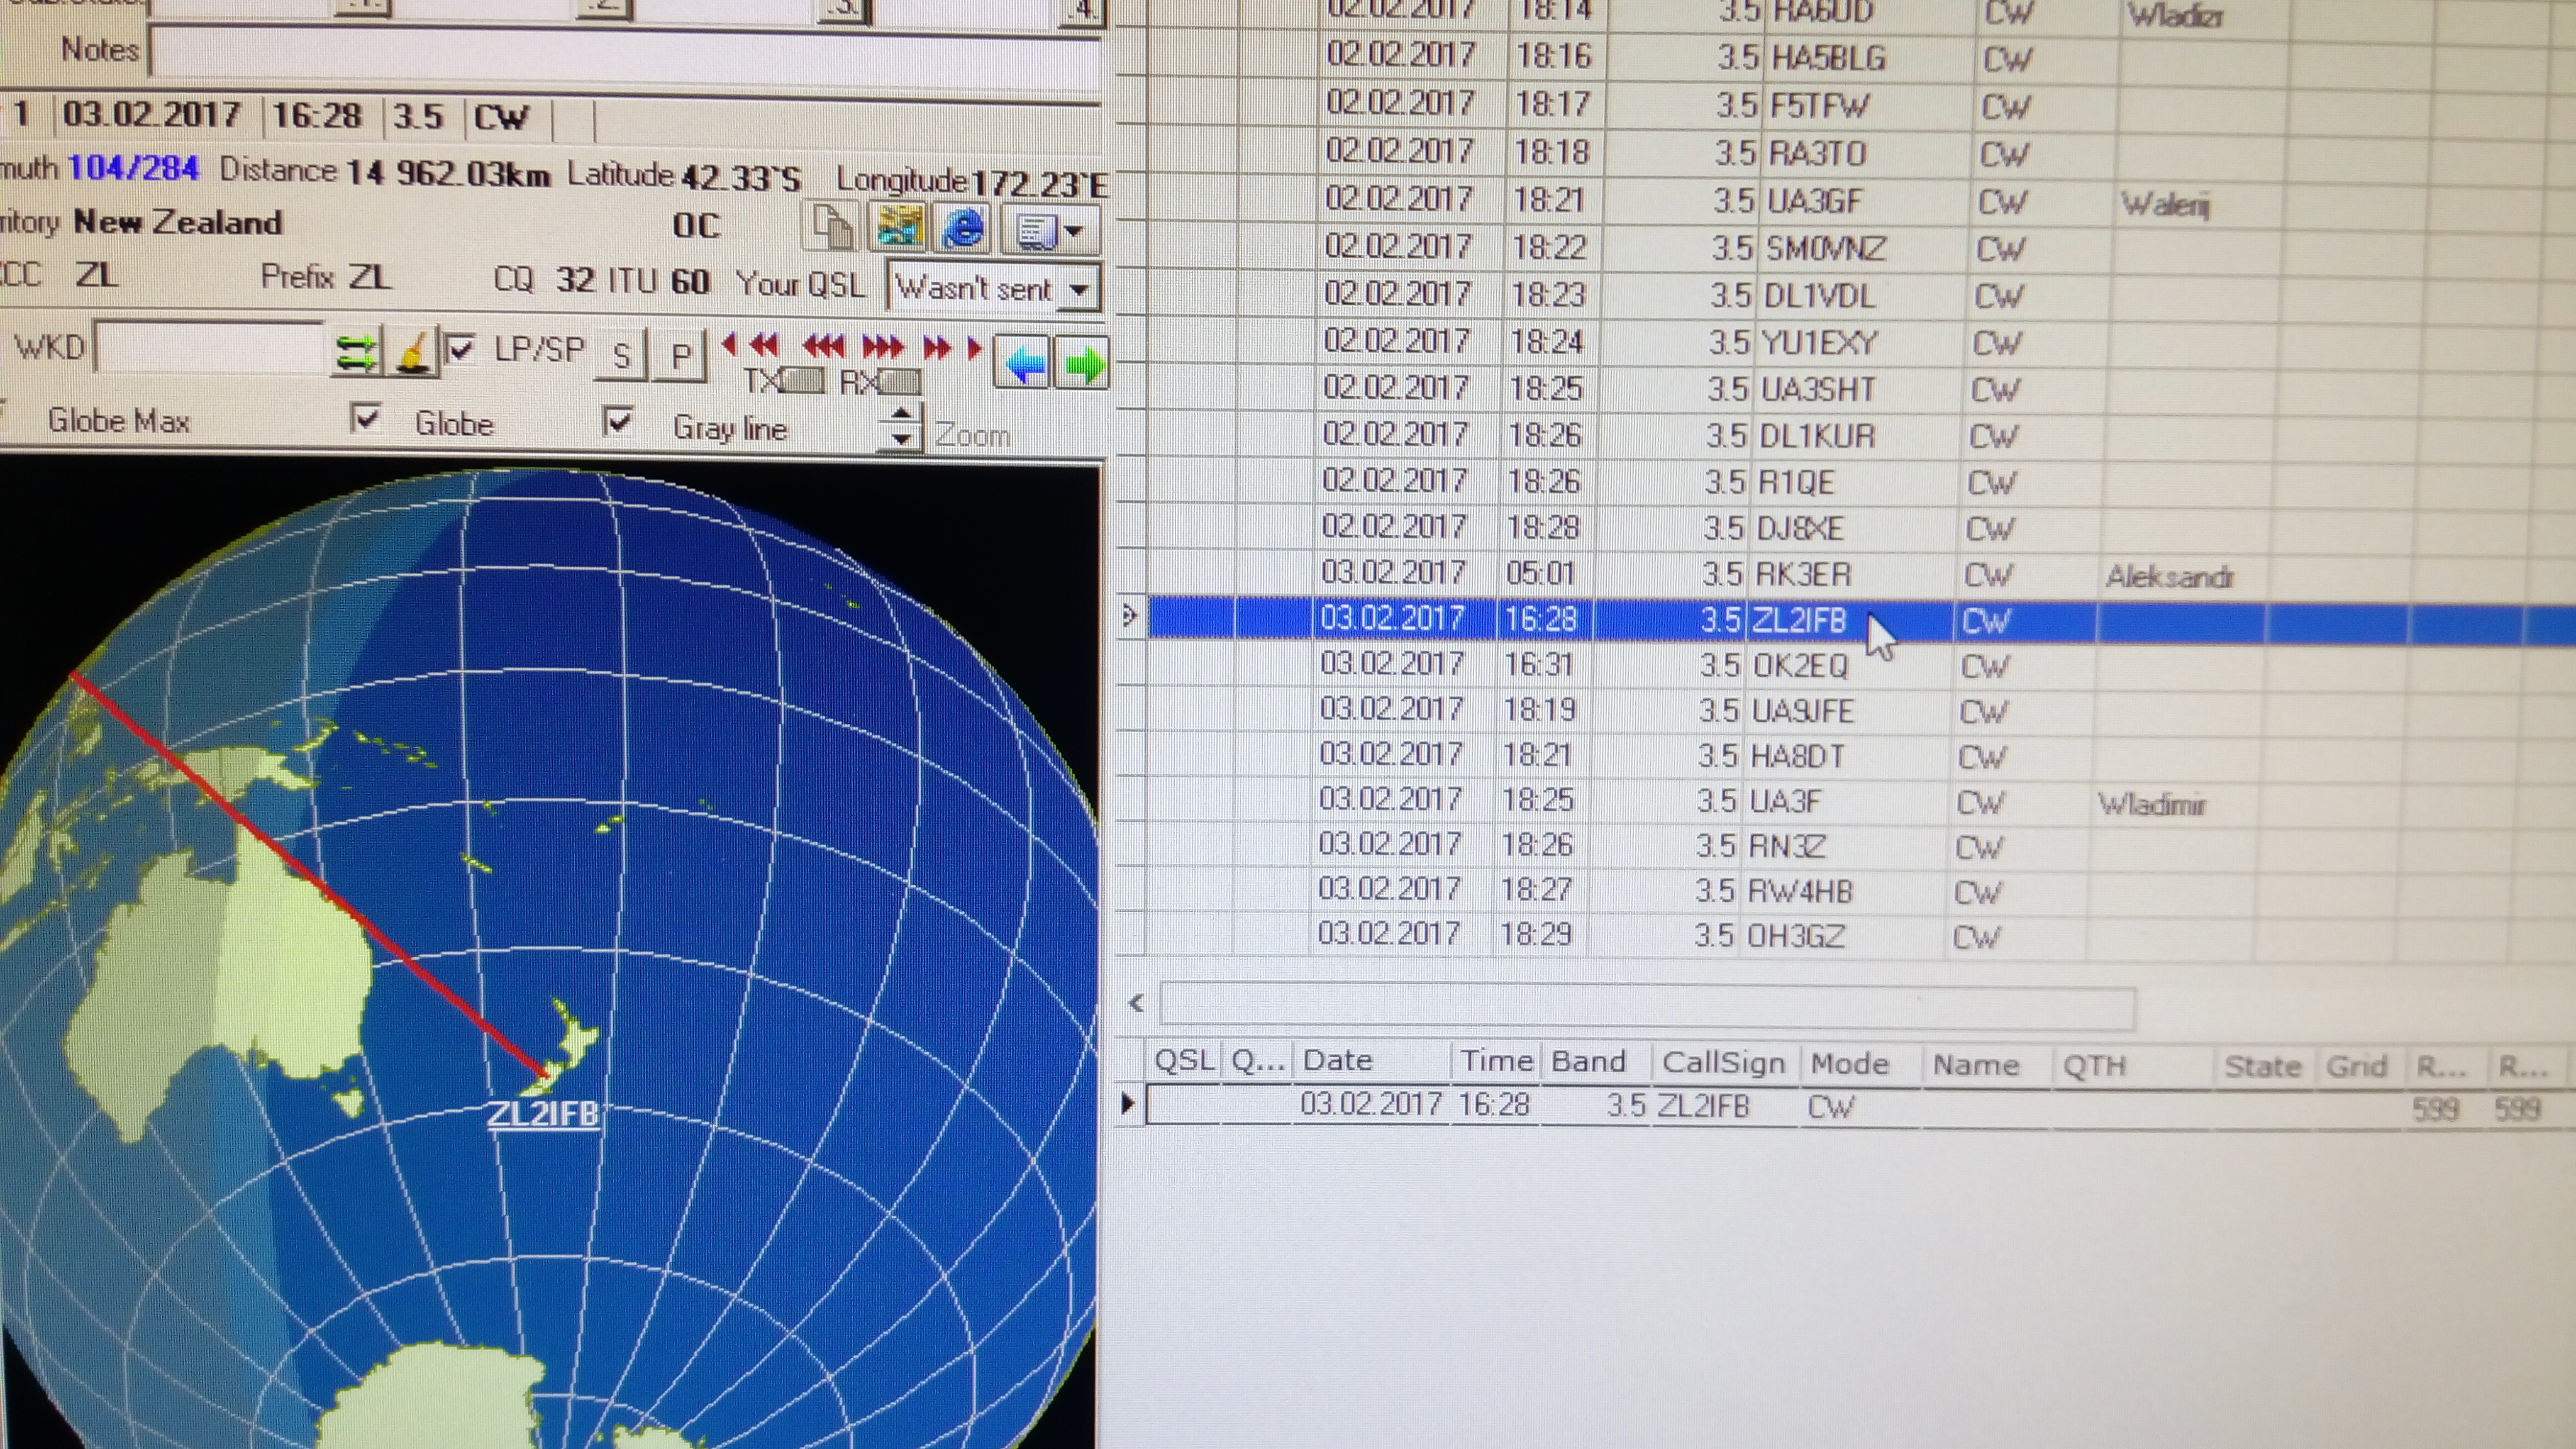Disable the Gray line checkbox
The width and height of the screenshot is (2576, 1449).
coord(619,421)
